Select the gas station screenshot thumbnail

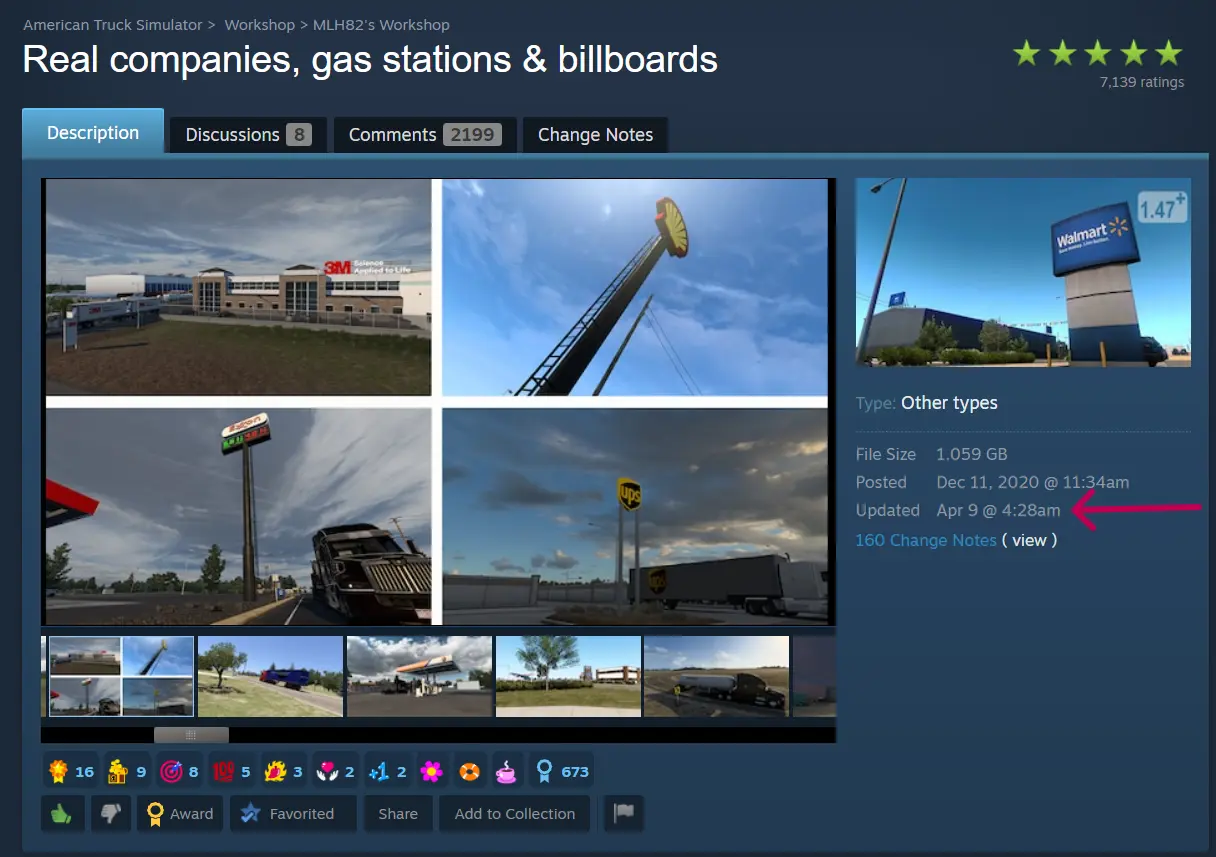pyautogui.click(x=419, y=676)
